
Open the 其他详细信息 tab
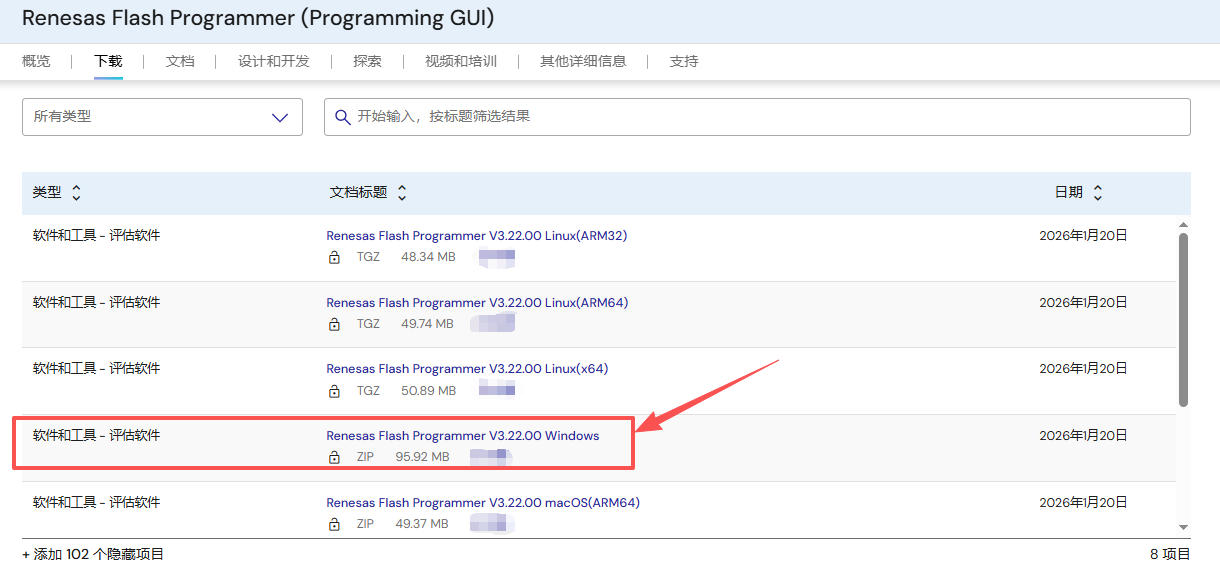coord(583,61)
